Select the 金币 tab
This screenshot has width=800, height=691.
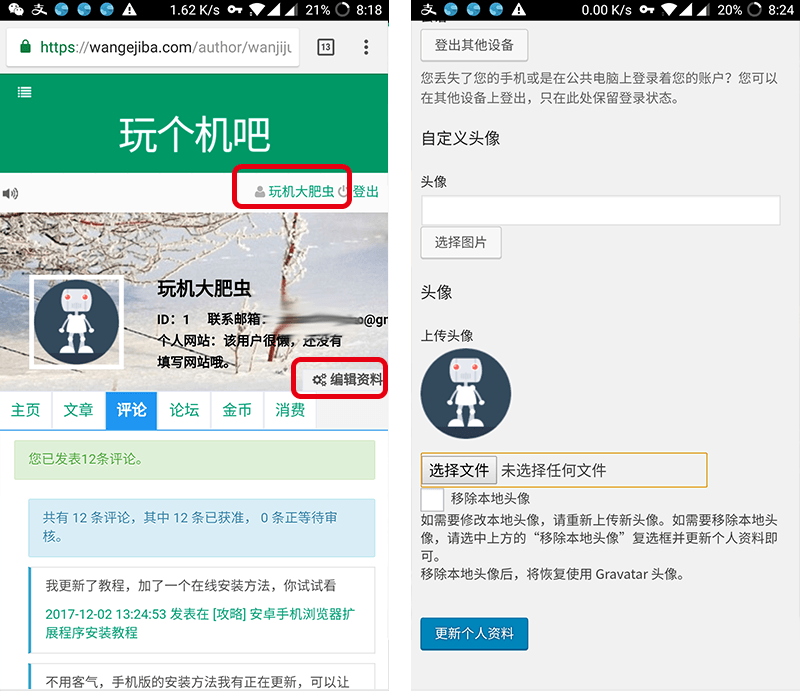(236, 410)
